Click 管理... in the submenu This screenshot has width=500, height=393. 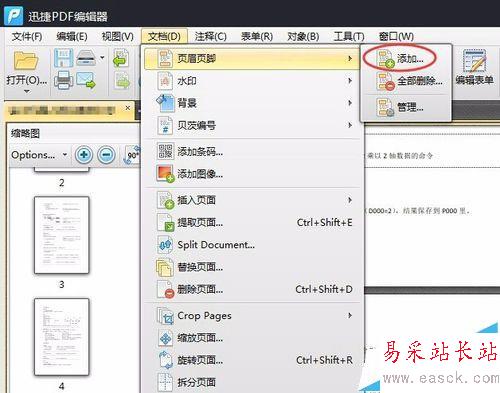(x=406, y=107)
